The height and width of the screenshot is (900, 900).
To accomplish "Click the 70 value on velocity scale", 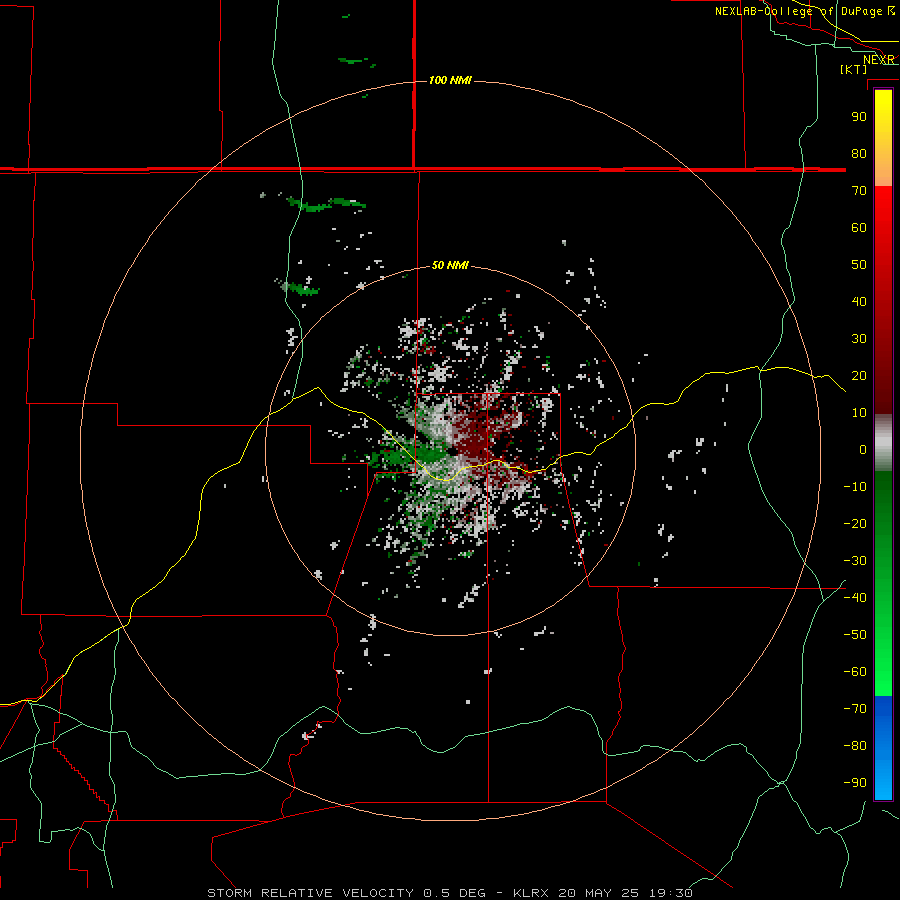I will point(859,191).
